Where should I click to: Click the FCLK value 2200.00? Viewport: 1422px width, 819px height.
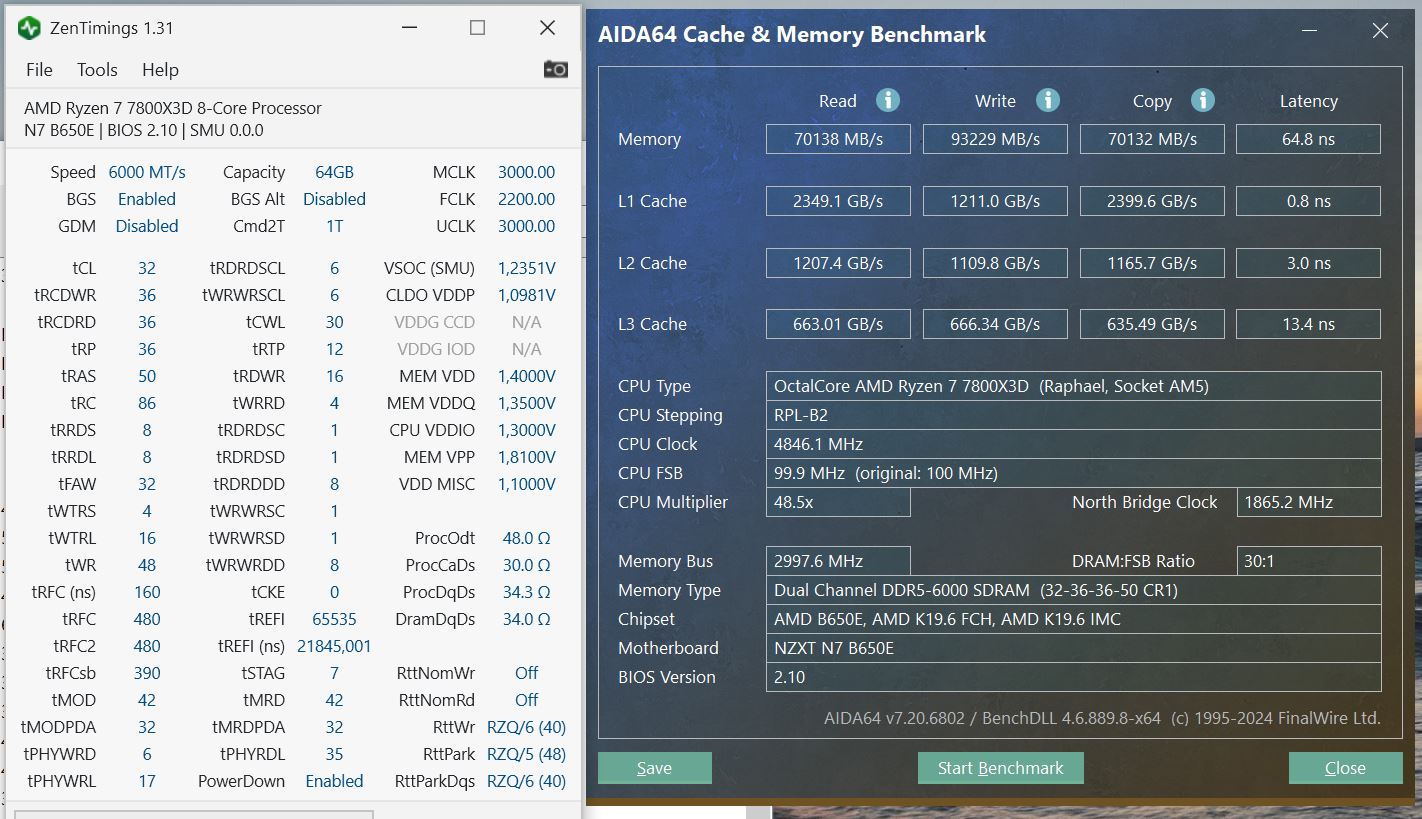(x=526, y=199)
